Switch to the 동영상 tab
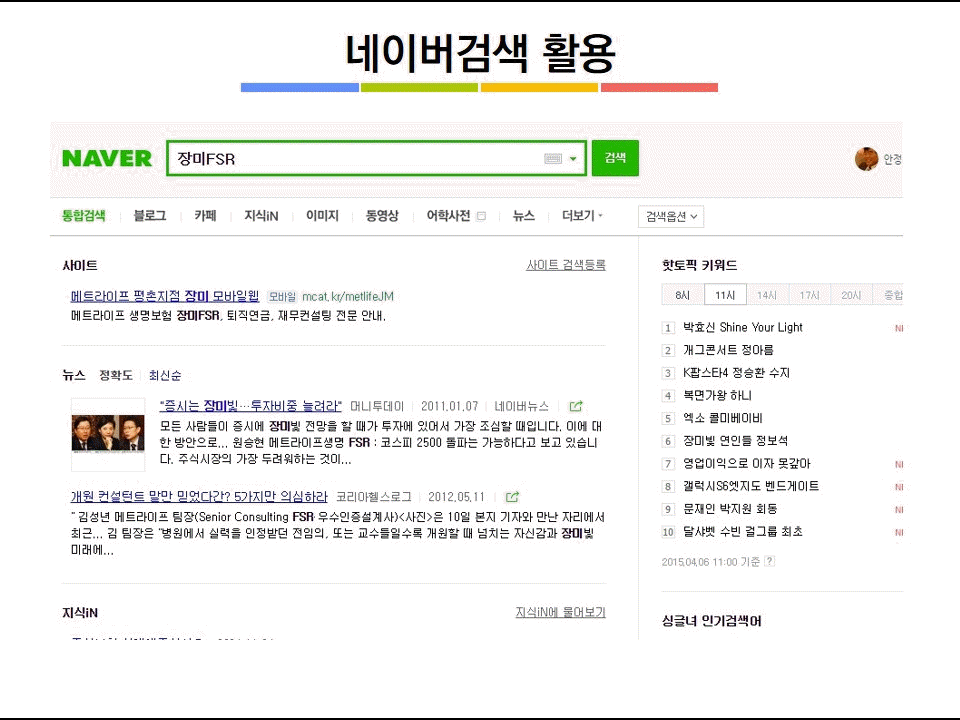Screen dimensions: 960x720 382,216
